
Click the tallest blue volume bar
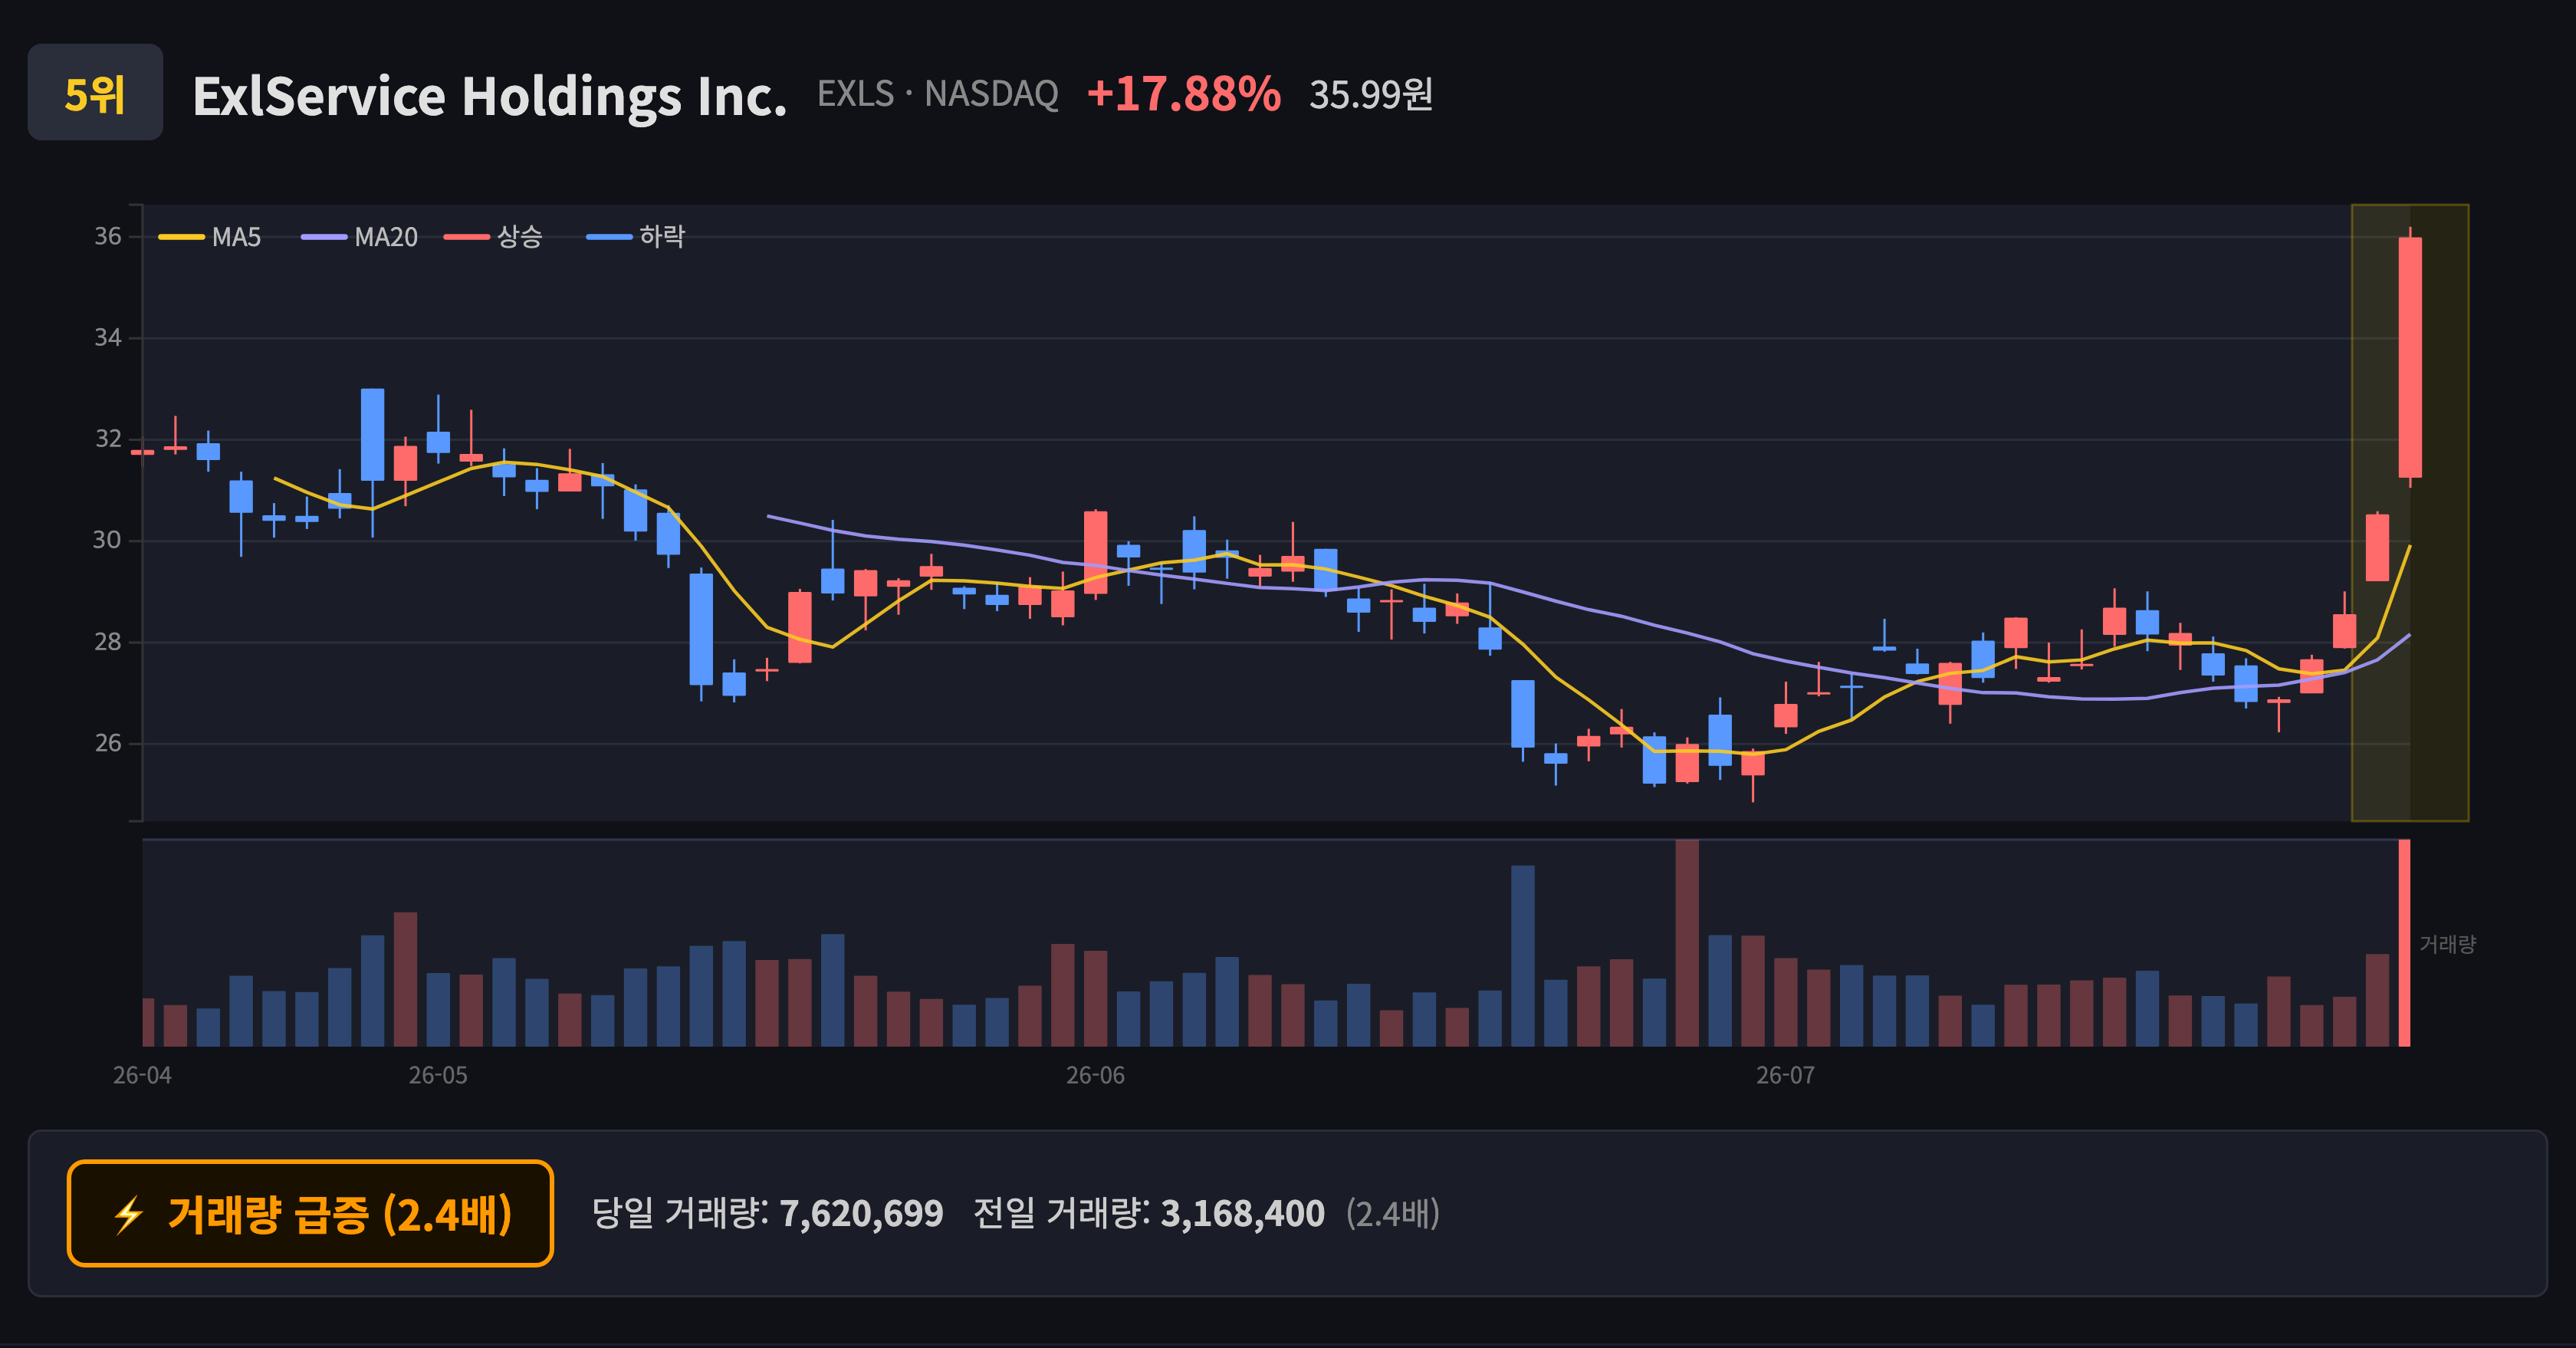point(1522,956)
